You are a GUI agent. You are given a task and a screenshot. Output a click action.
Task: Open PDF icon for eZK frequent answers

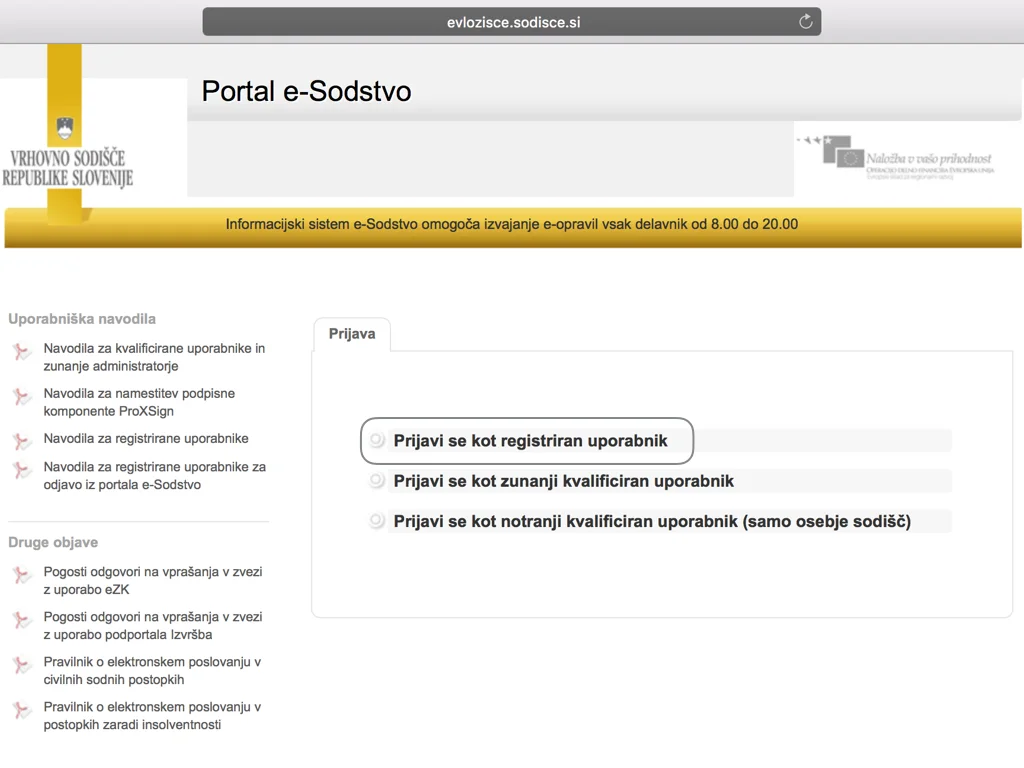(x=22, y=575)
